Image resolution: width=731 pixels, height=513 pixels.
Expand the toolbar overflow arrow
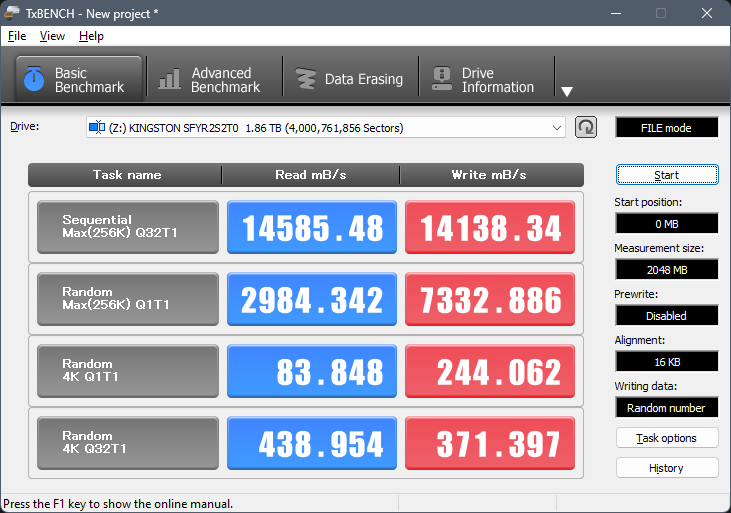[566, 92]
